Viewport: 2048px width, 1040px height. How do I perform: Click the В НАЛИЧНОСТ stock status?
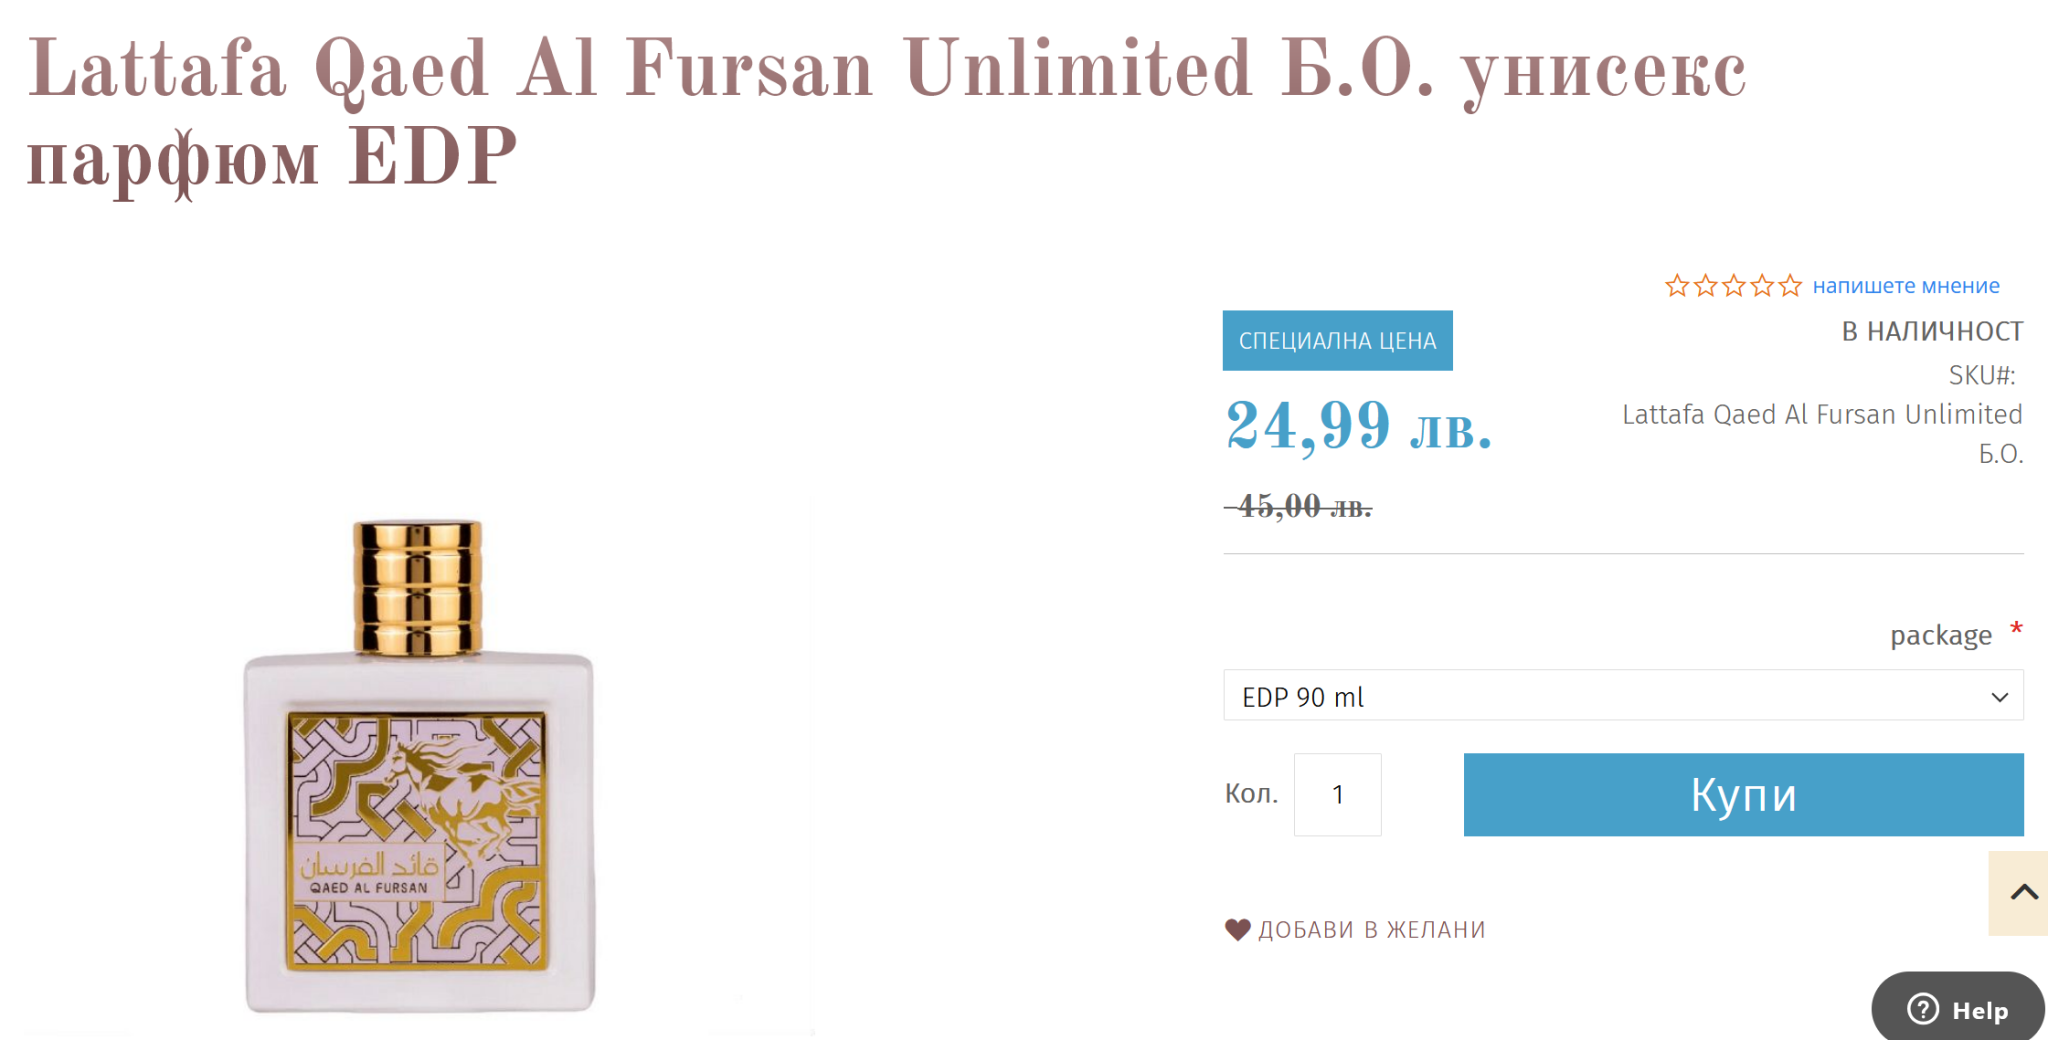[1932, 331]
